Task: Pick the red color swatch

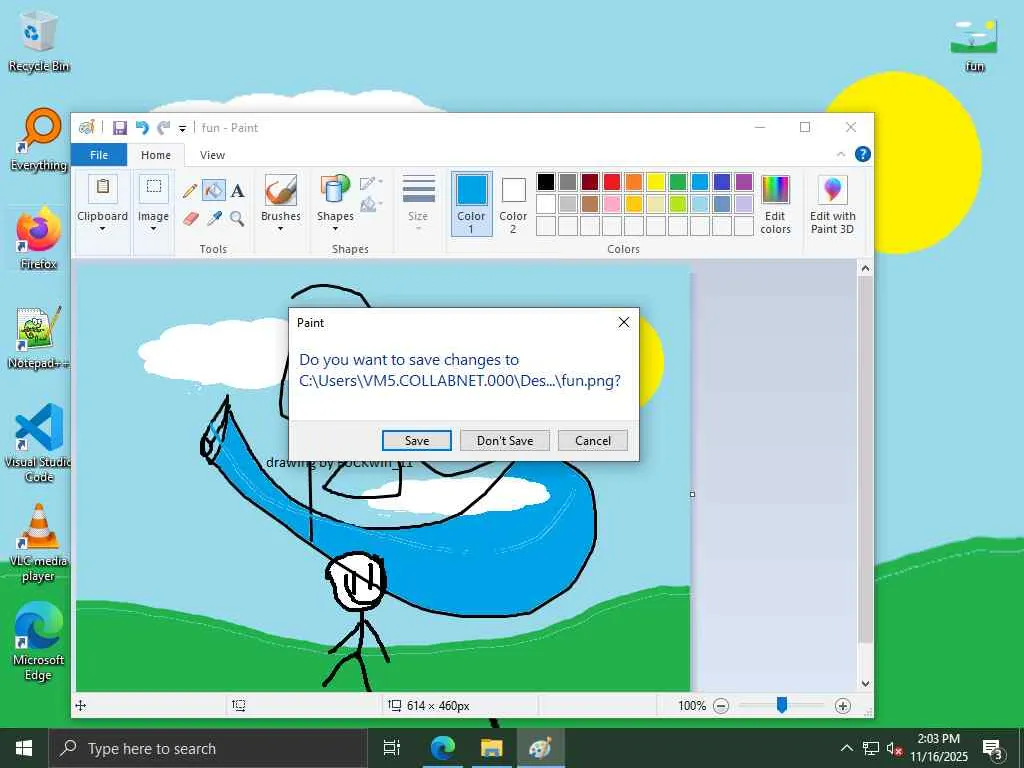Action: pos(612,182)
